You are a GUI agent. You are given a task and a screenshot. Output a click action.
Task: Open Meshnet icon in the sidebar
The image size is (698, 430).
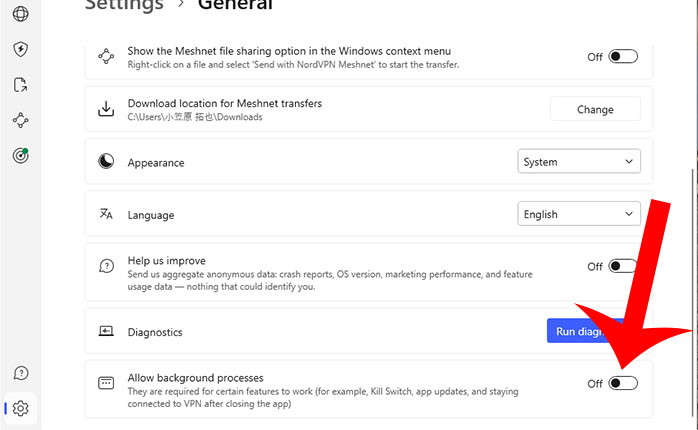tap(21, 120)
